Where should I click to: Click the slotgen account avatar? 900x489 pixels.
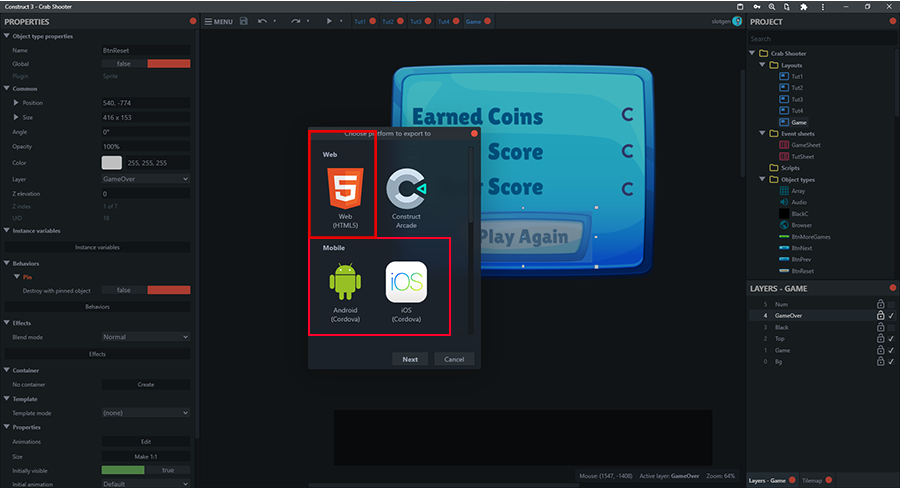tap(737, 21)
